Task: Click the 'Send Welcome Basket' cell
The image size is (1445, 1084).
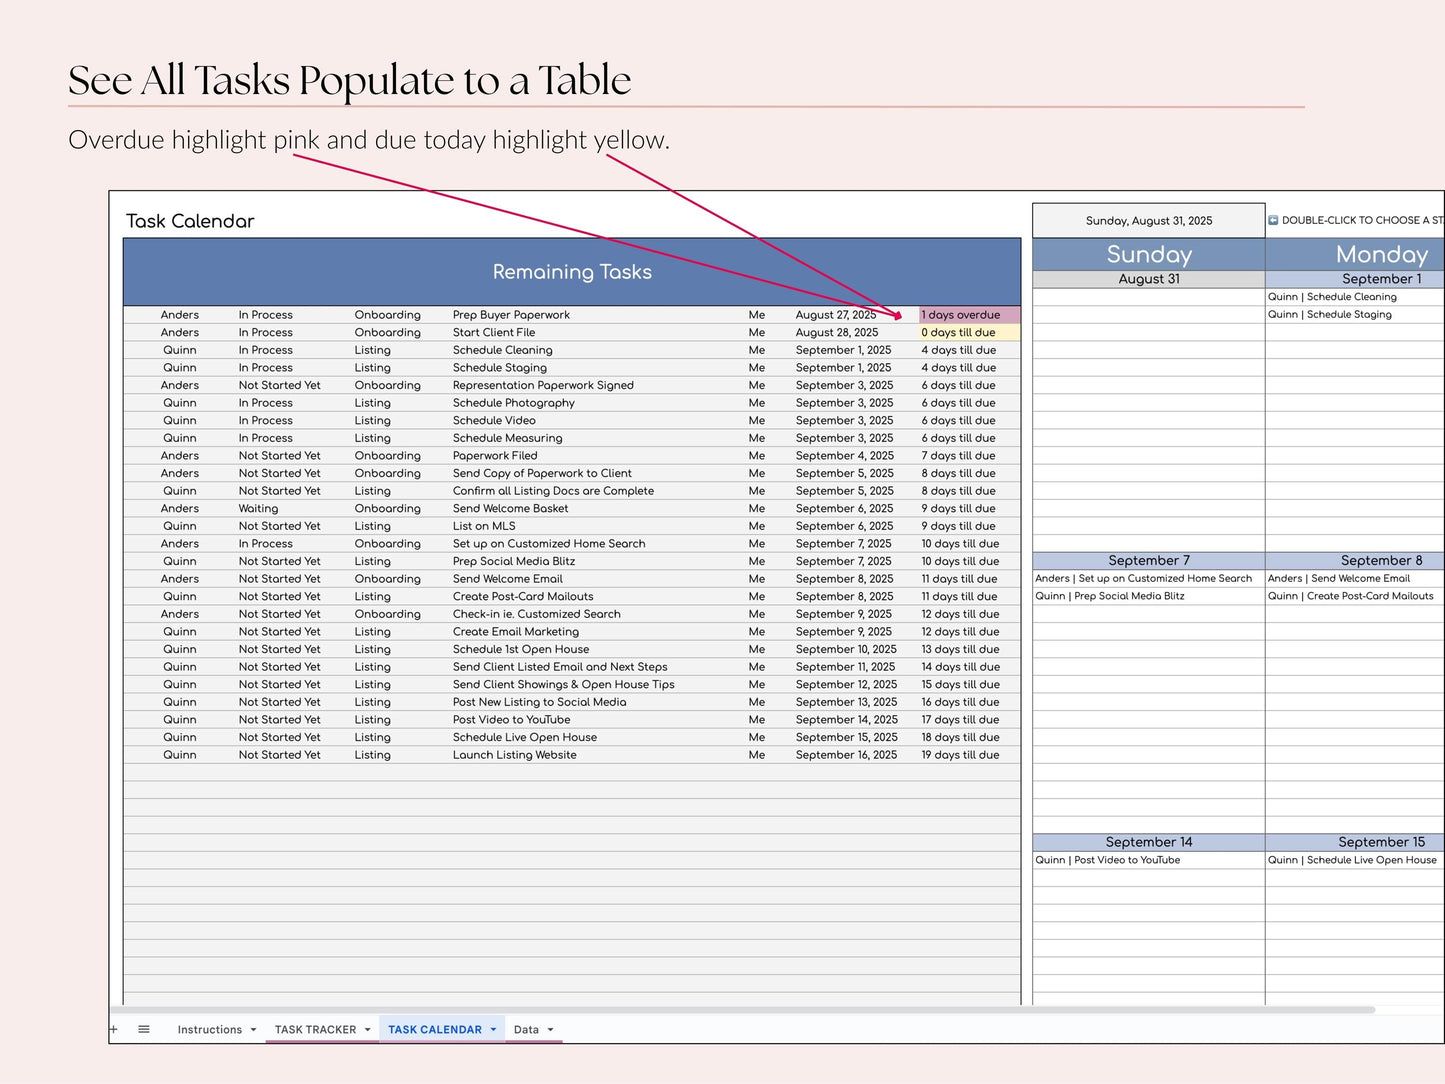Action: pyautogui.click(x=510, y=508)
